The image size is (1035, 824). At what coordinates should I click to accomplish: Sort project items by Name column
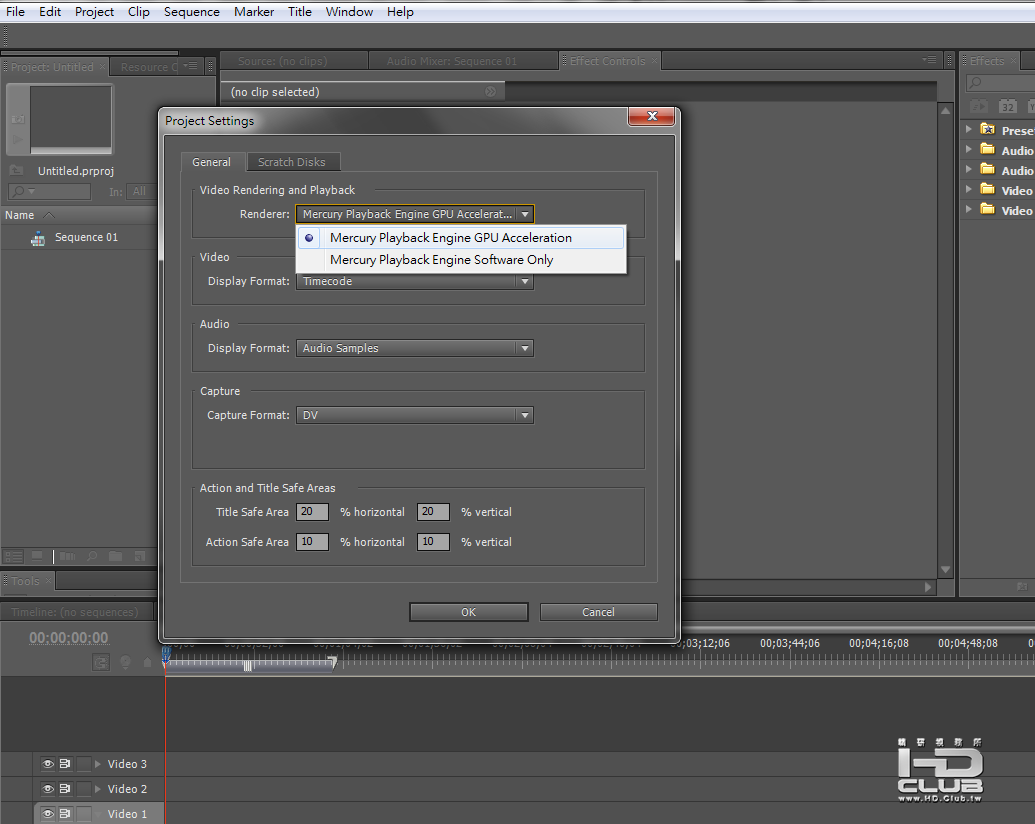click(x=29, y=215)
